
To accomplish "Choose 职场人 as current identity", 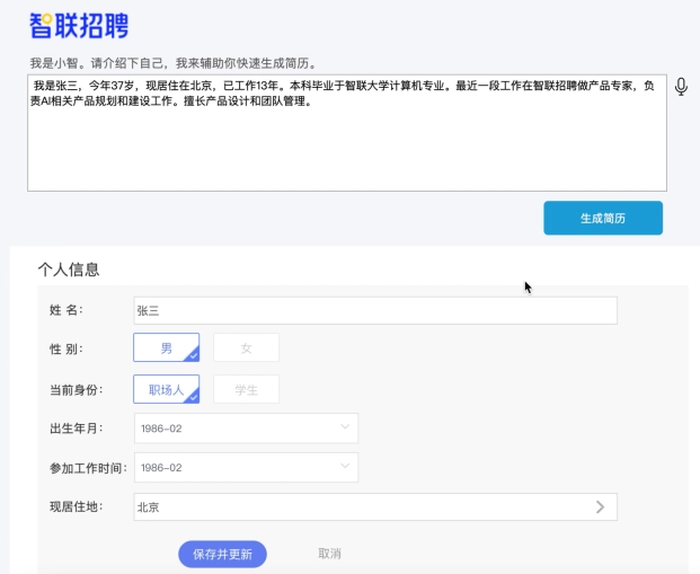I will tap(166, 389).
